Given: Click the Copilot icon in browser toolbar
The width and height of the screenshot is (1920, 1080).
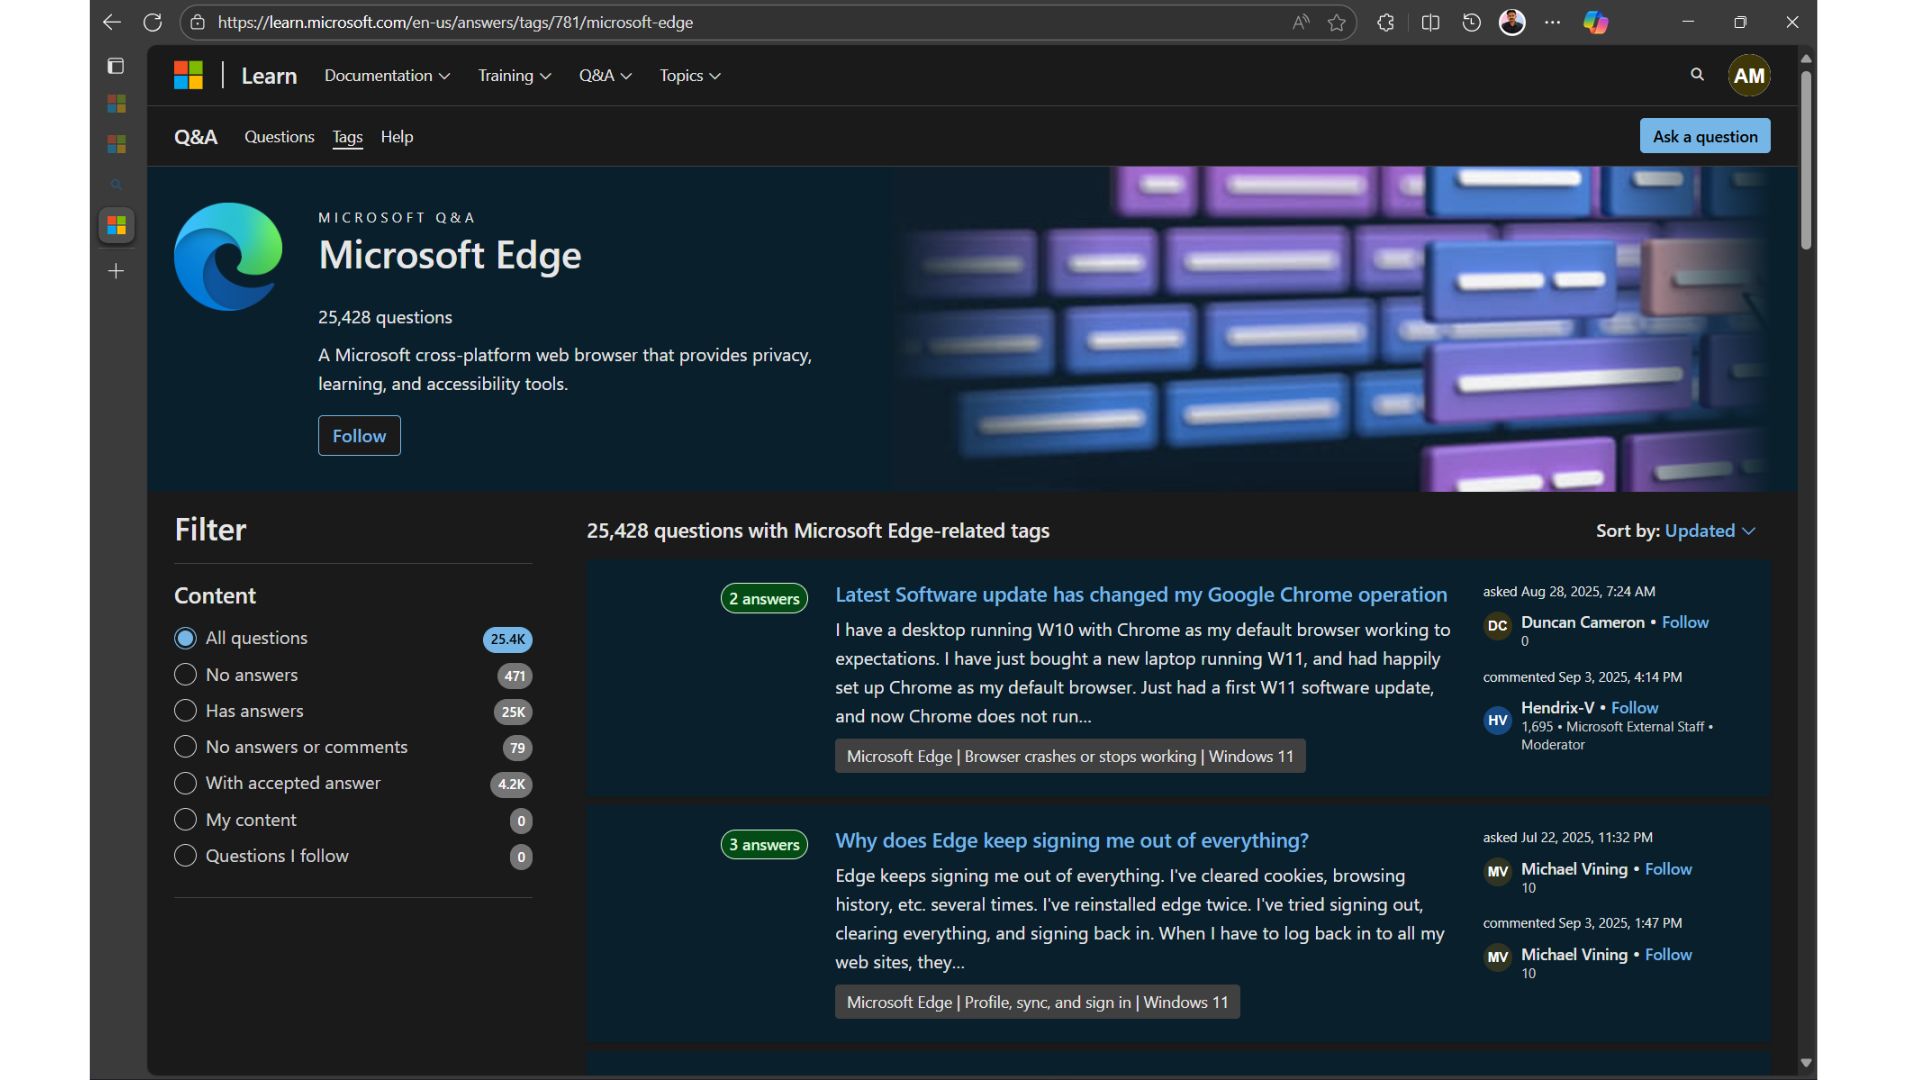Looking at the screenshot, I should (1595, 22).
